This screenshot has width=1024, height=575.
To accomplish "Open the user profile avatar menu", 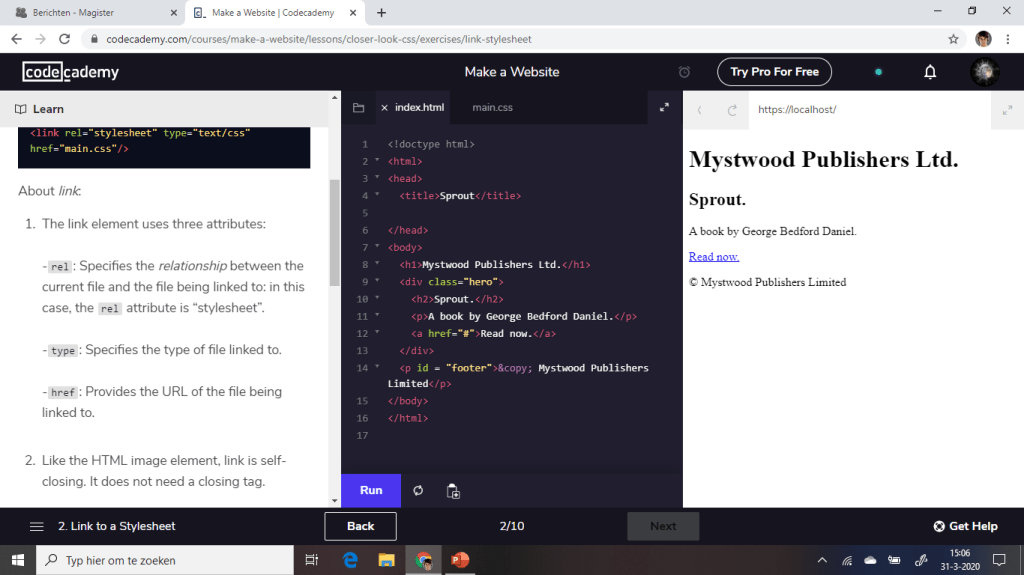I will click(985, 72).
